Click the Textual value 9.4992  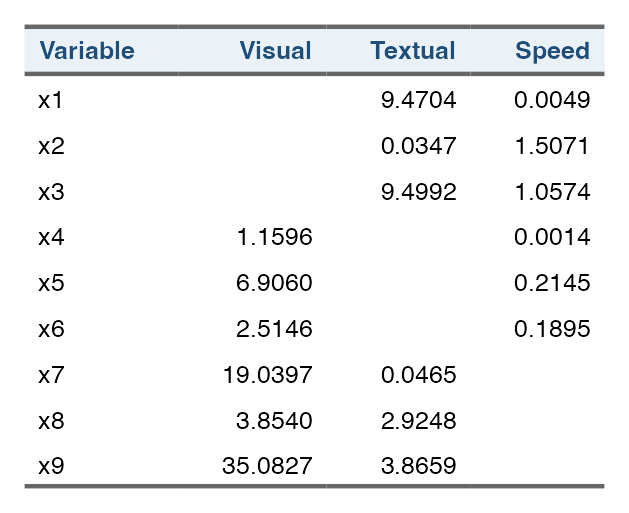[x=418, y=192]
